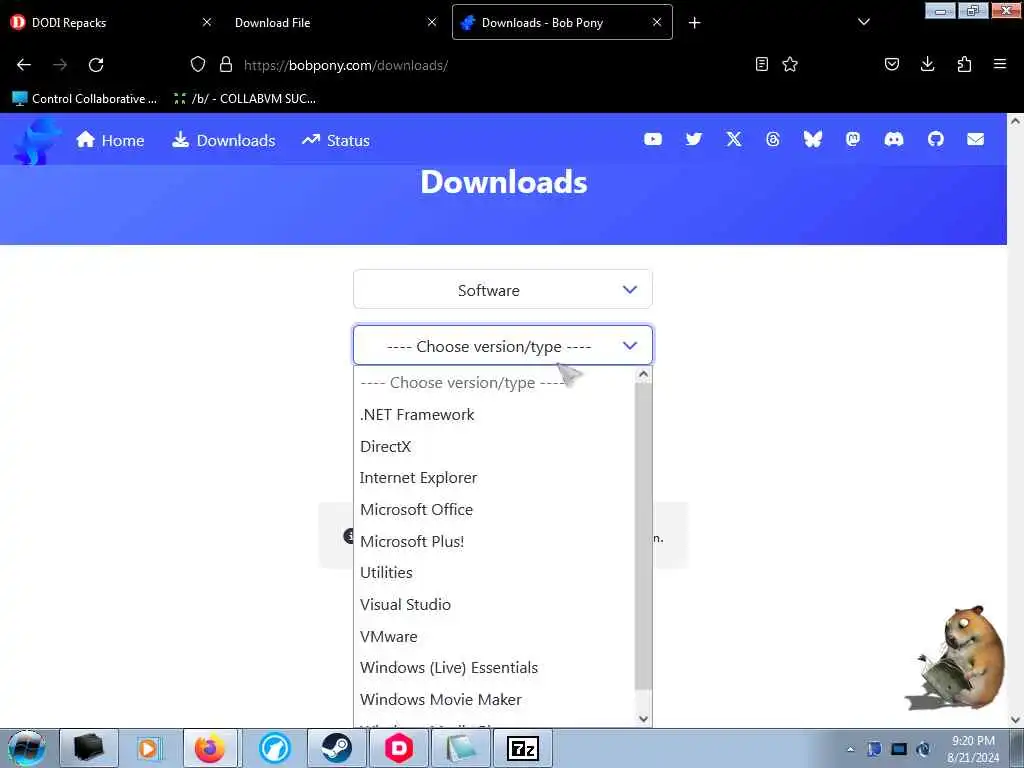Click the page scrollbar down arrow
1024x768 pixels.
click(x=1015, y=720)
